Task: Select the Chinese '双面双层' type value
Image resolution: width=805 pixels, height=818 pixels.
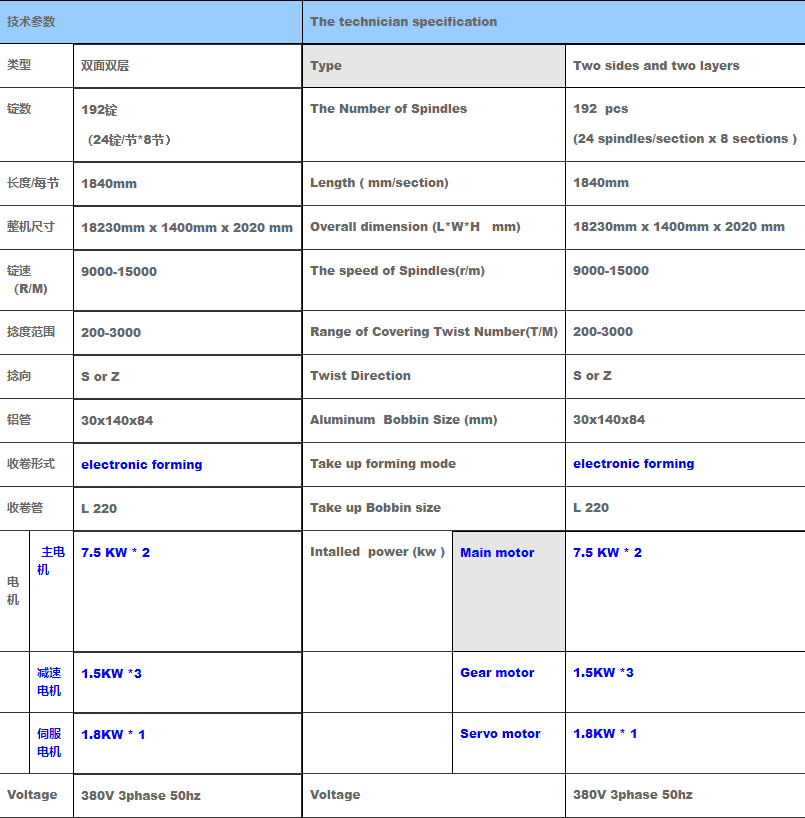Action: coord(105,66)
